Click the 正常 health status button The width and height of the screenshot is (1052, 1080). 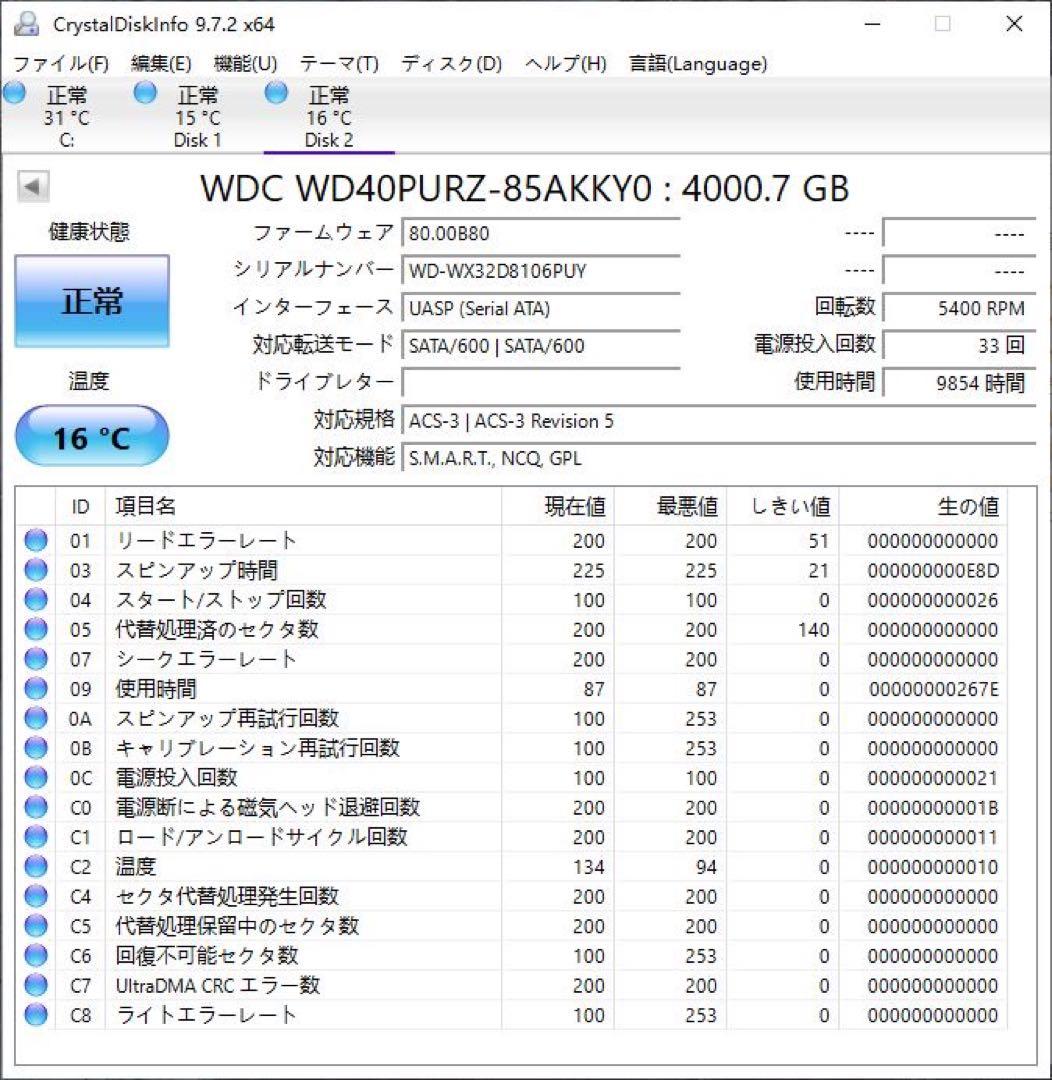pos(92,301)
